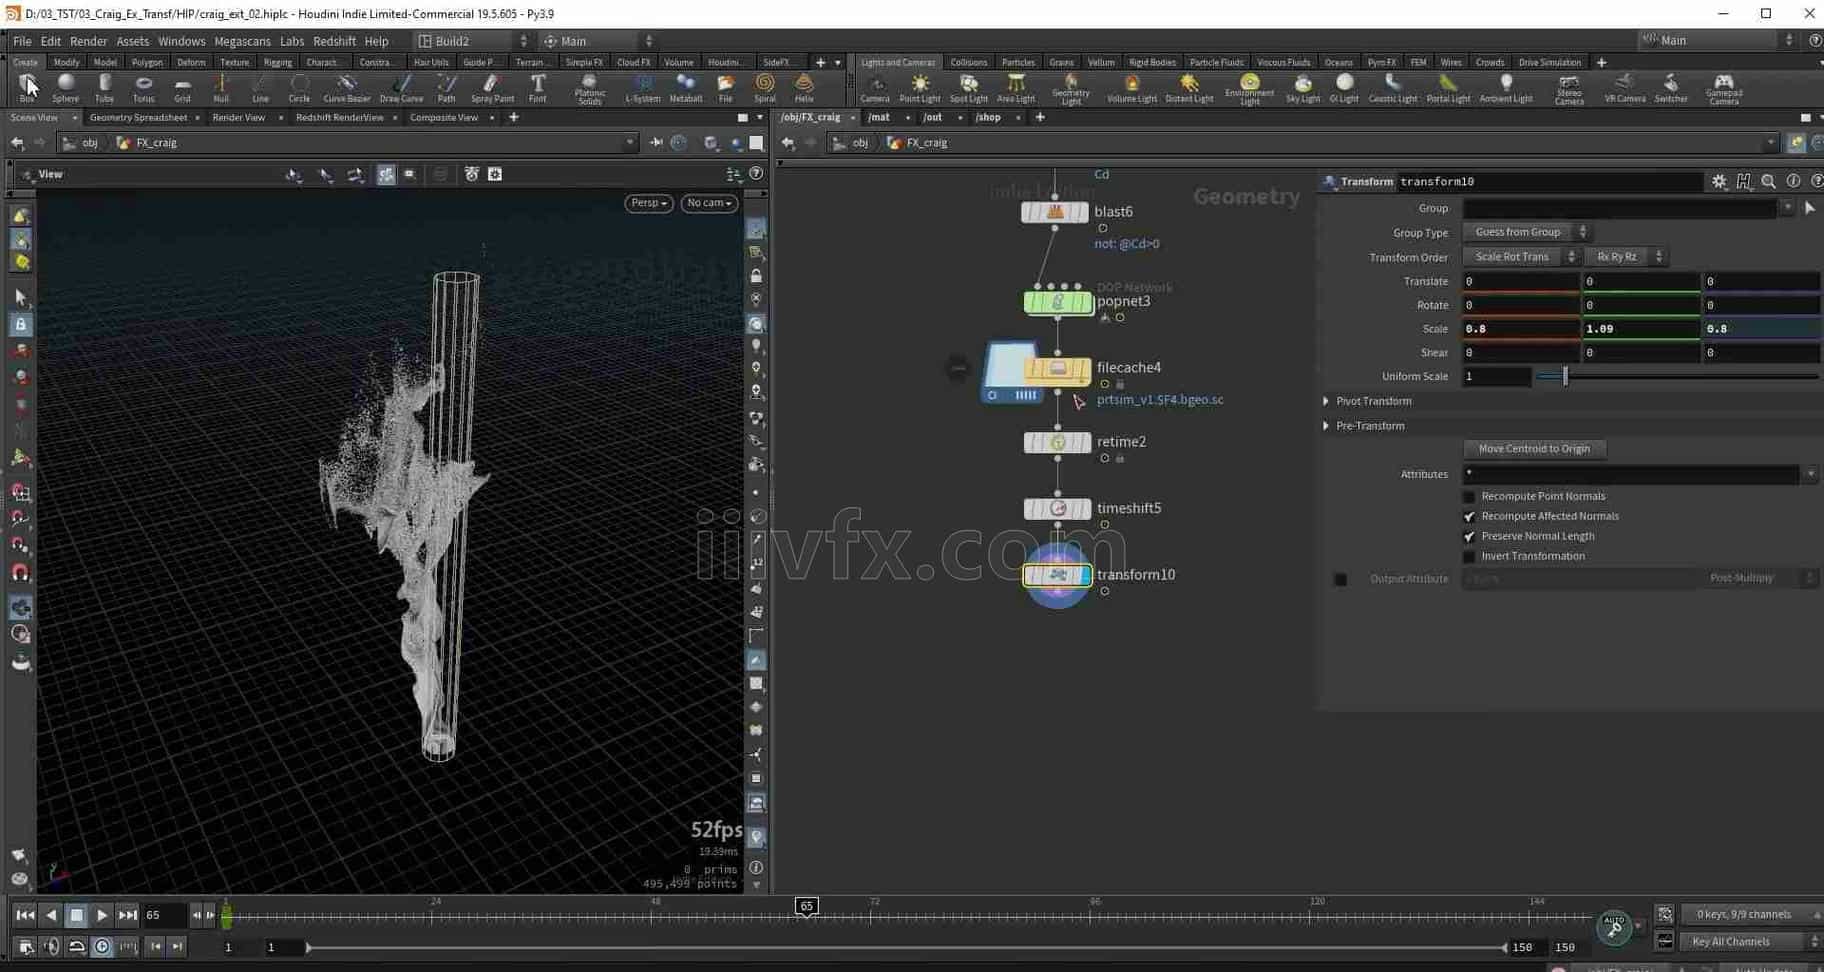The width and height of the screenshot is (1824, 972).
Task: Switch to the Redshift RenderView tab
Action: tap(339, 118)
